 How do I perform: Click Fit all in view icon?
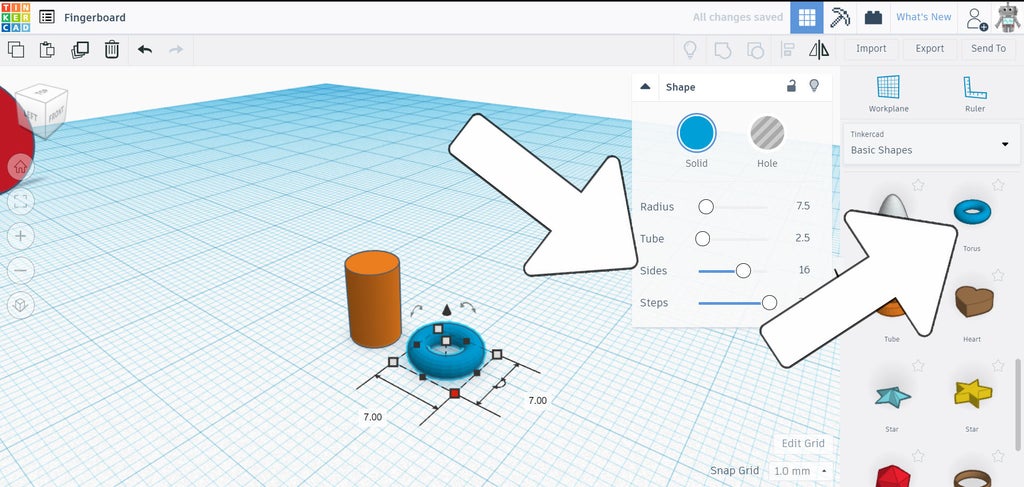tap(20, 202)
